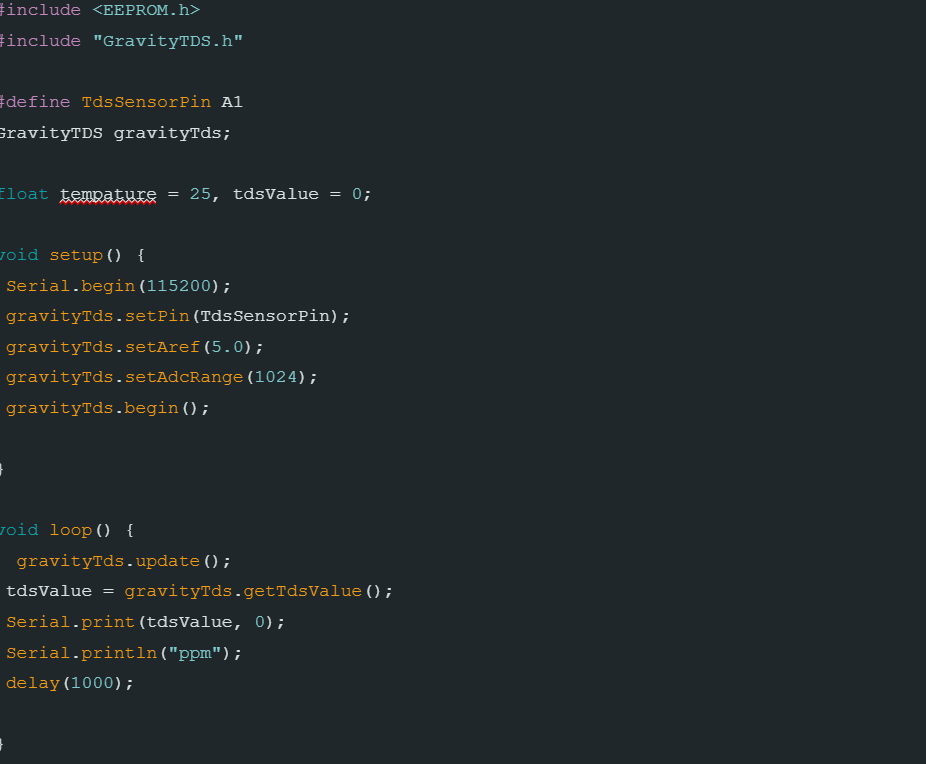Click the number 25 after tempature
The width and height of the screenshot is (926, 764).
click(x=200, y=194)
